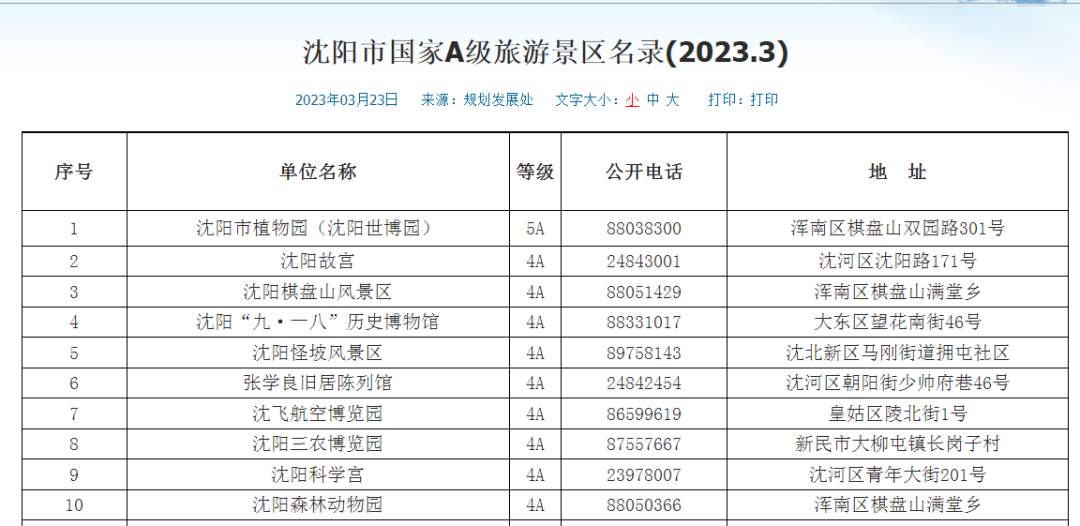The width and height of the screenshot is (1080, 526).
Task: Click phone number 86599619
Action: pos(644,414)
